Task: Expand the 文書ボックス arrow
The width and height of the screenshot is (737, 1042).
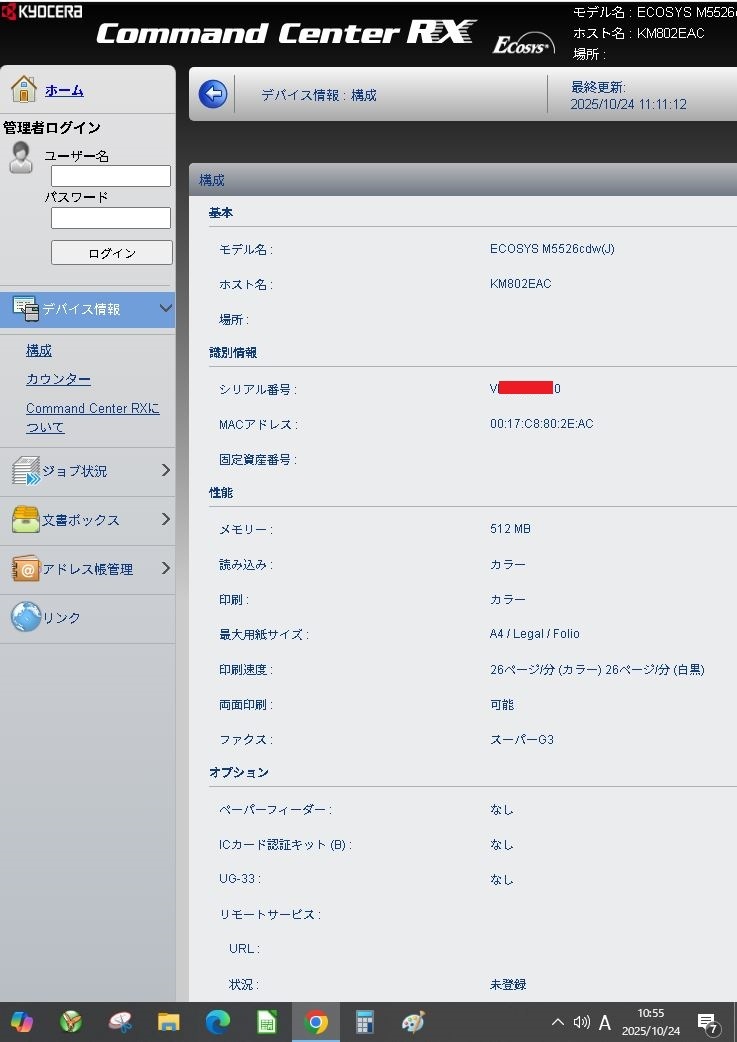Action: [x=165, y=520]
